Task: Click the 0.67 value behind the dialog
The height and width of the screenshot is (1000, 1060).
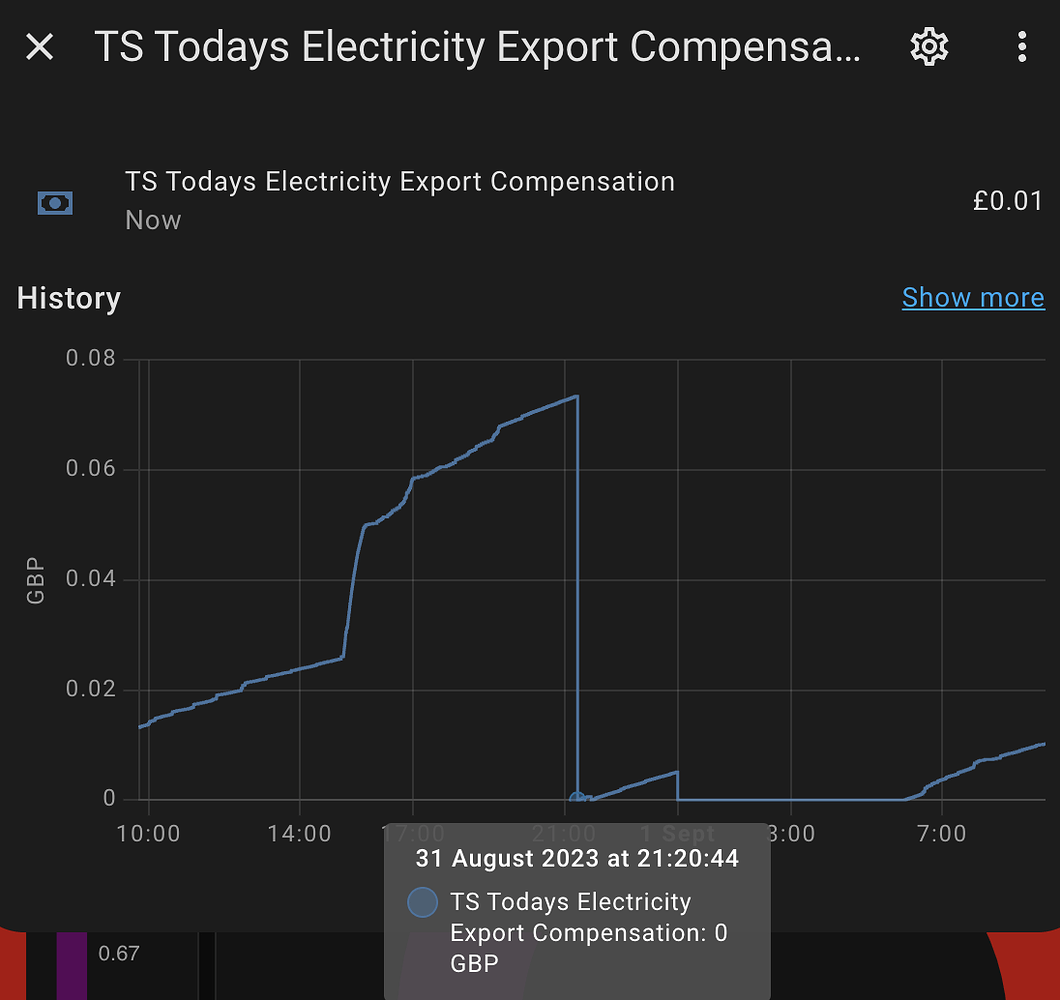Action: click(118, 954)
